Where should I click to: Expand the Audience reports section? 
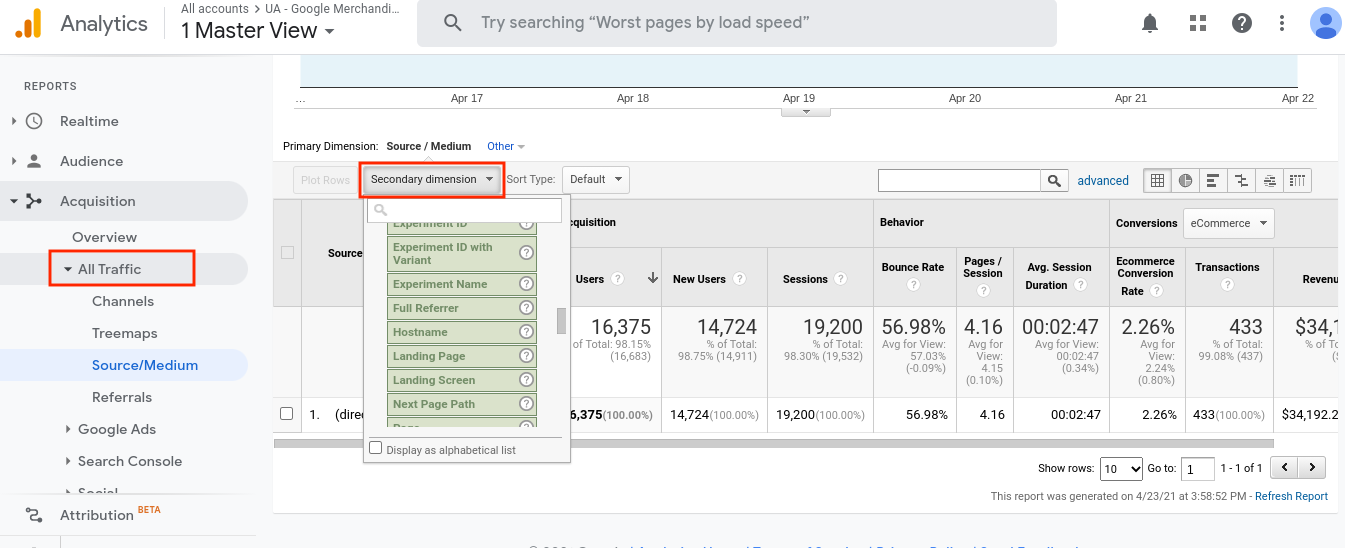[x=14, y=161]
